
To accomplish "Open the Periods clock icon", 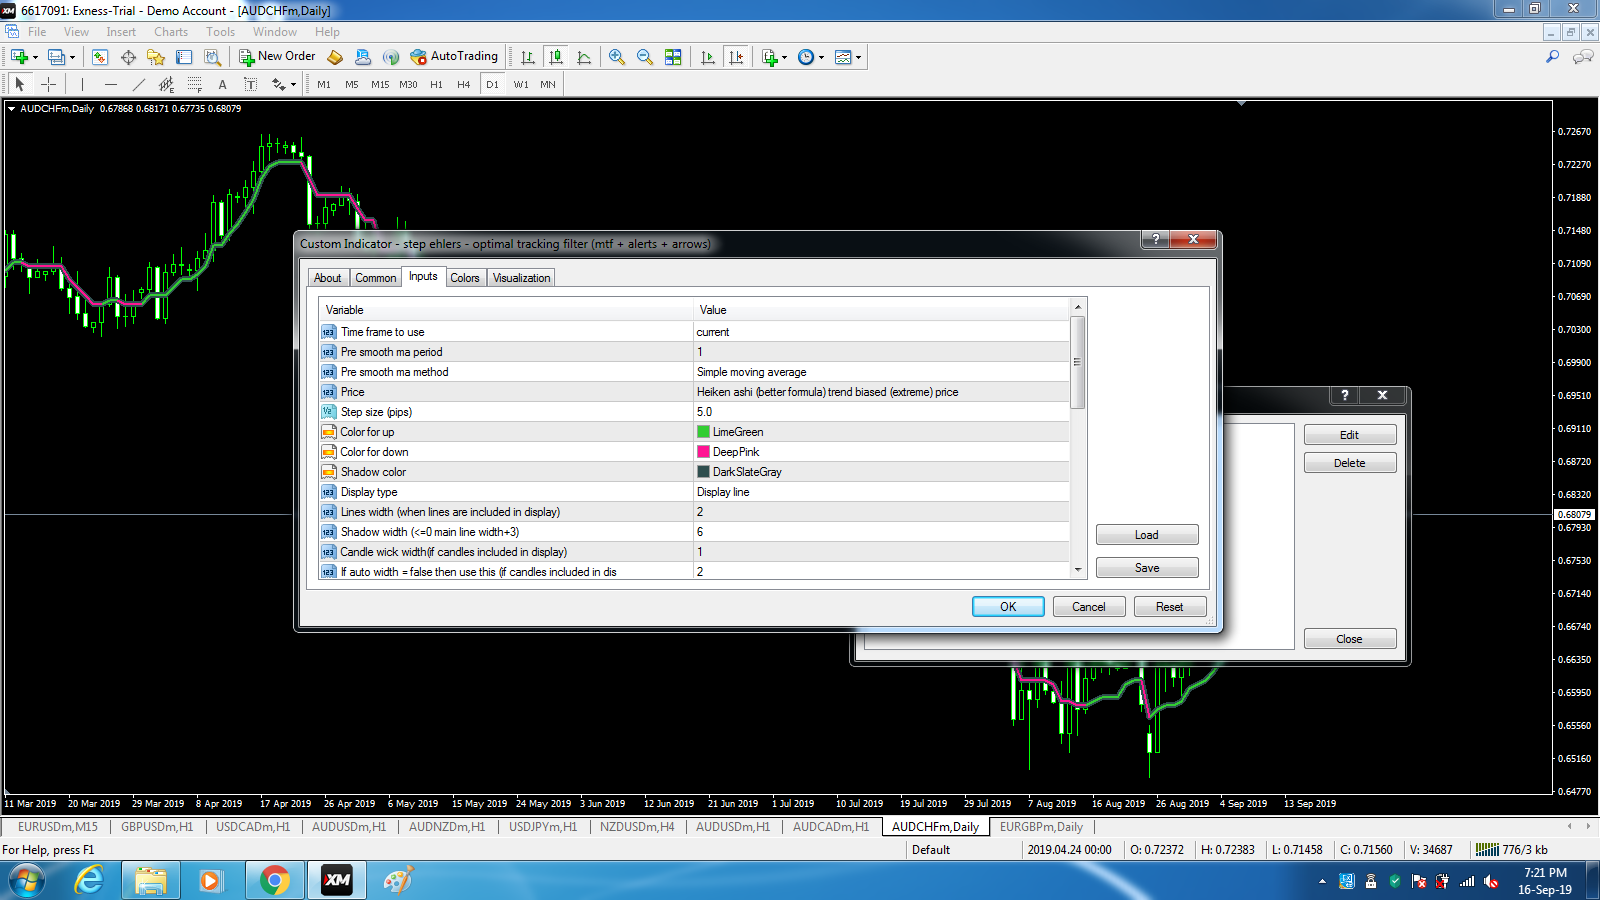I will (x=806, y=57).
